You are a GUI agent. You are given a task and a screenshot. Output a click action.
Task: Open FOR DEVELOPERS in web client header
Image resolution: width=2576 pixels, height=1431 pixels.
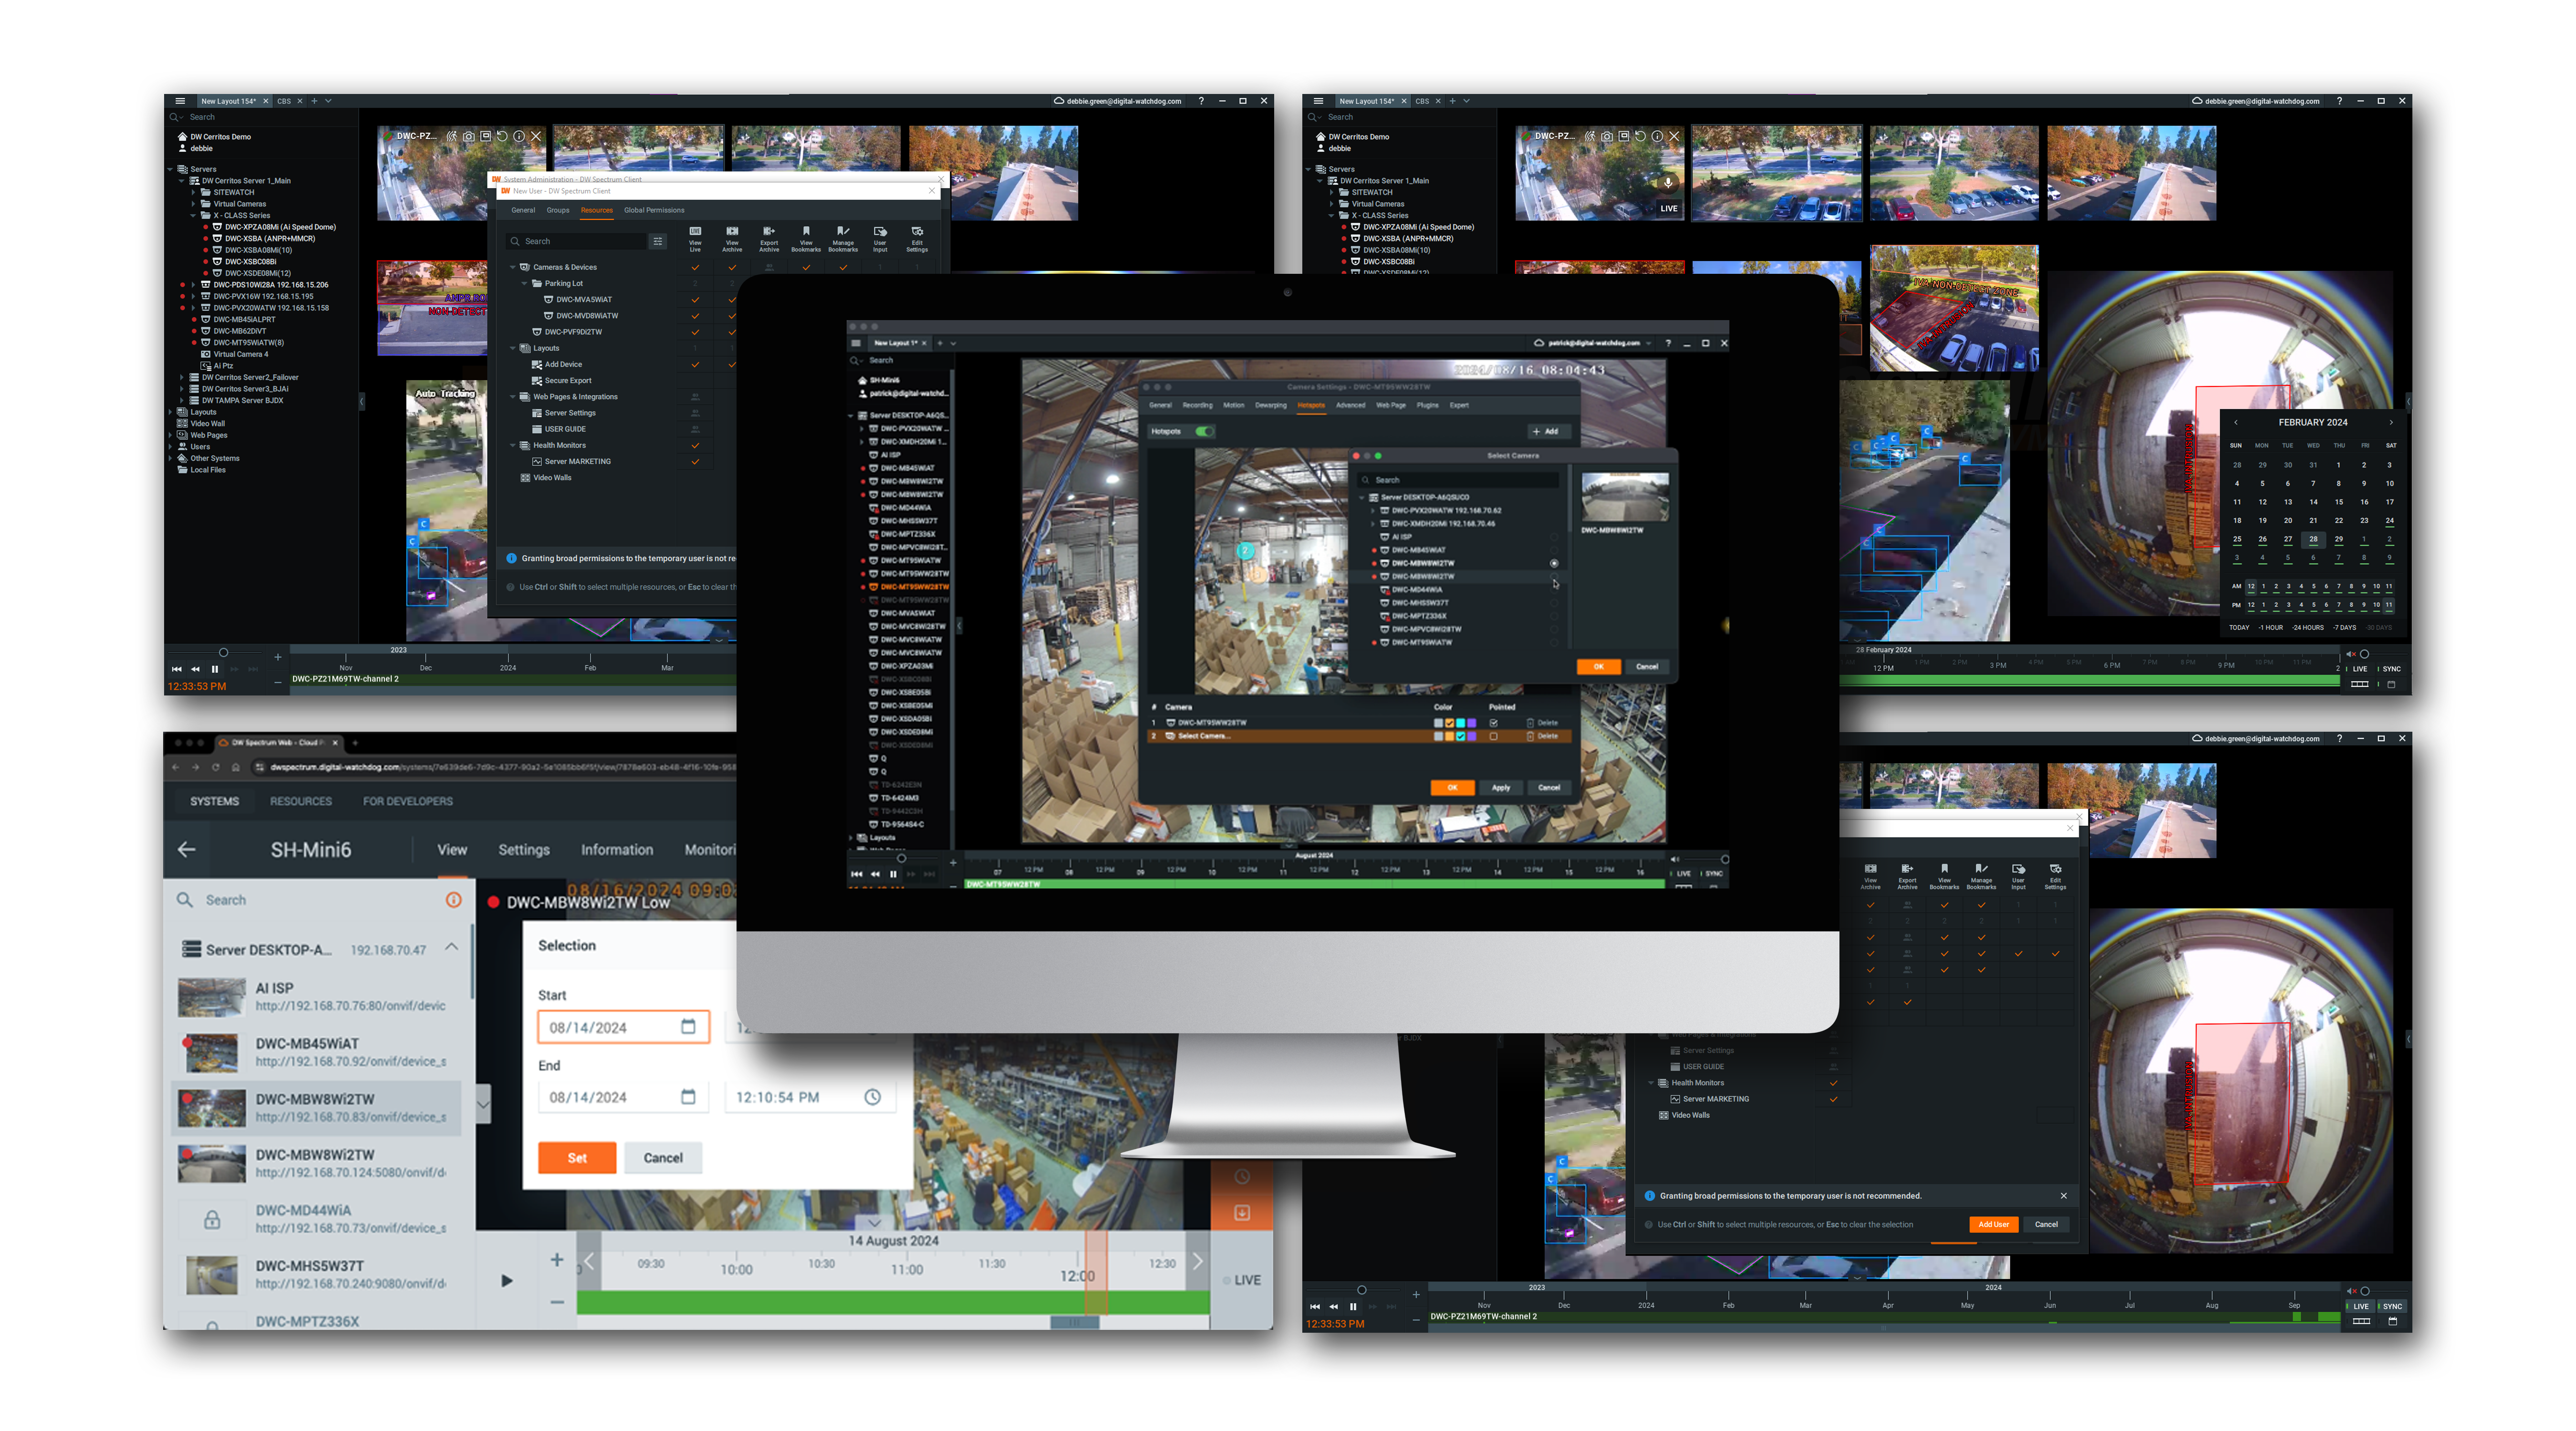tap(407, 801)
